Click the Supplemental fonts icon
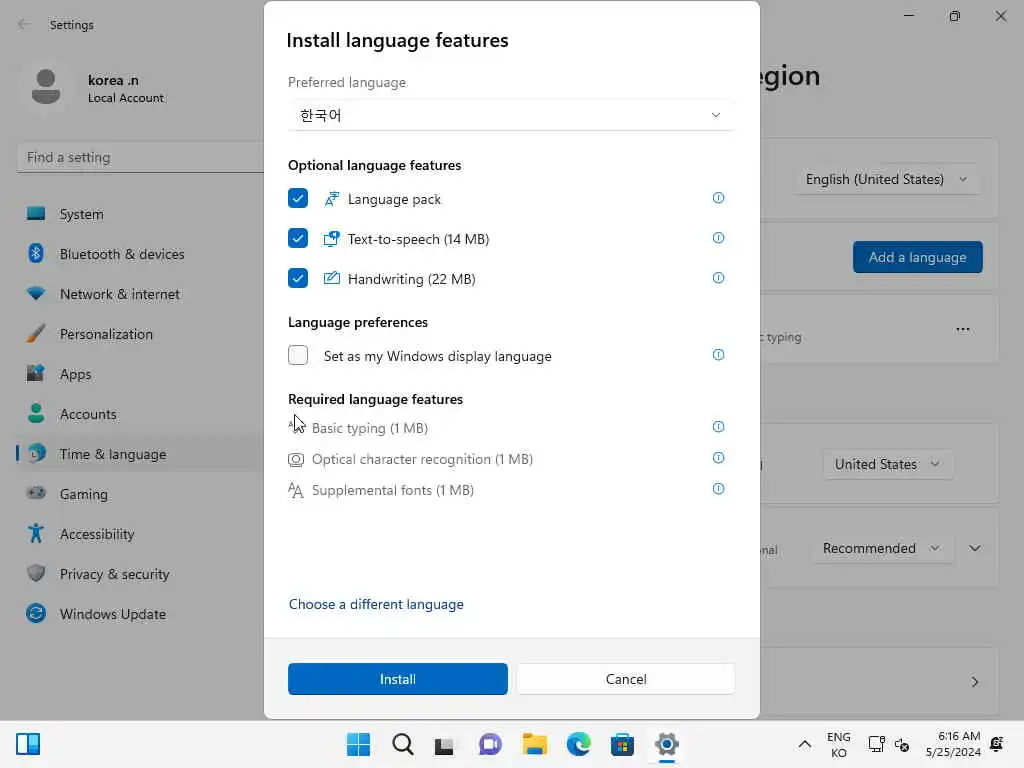 tap(296, 490)
